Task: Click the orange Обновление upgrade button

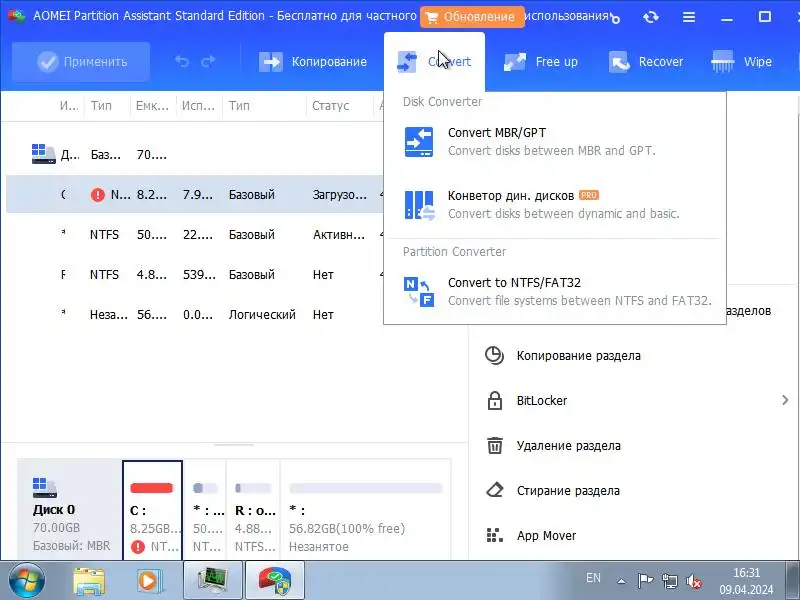Action: (472, 17)
